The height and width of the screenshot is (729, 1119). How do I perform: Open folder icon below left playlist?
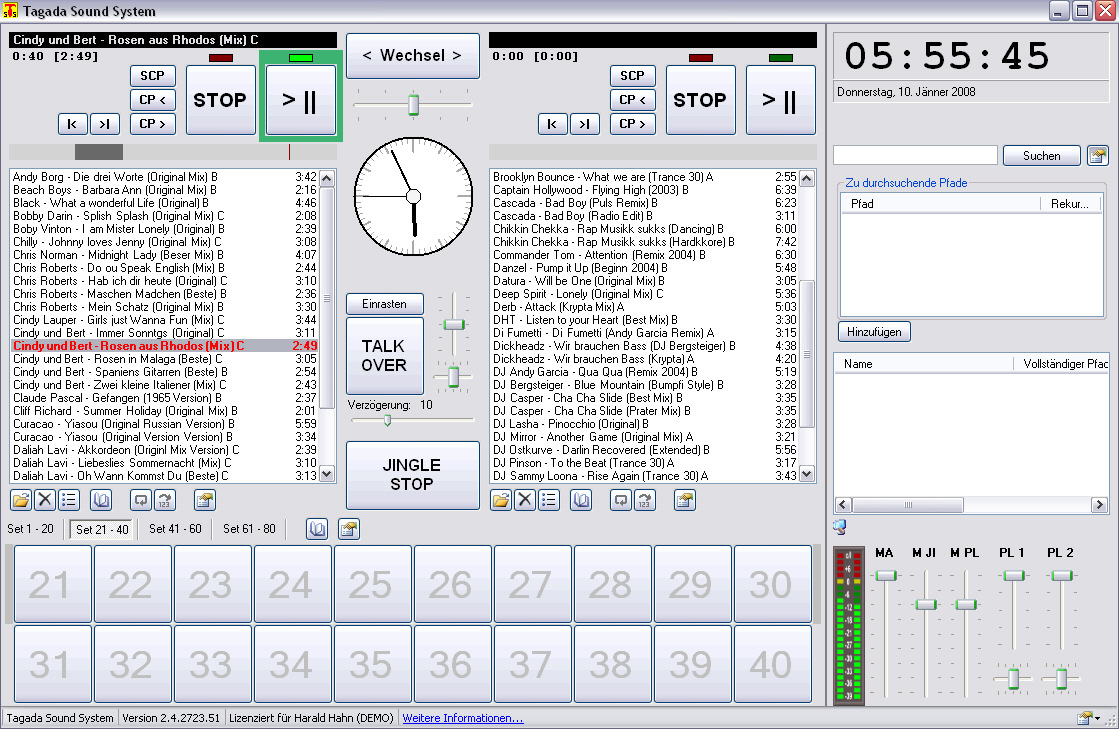point(21,500)
